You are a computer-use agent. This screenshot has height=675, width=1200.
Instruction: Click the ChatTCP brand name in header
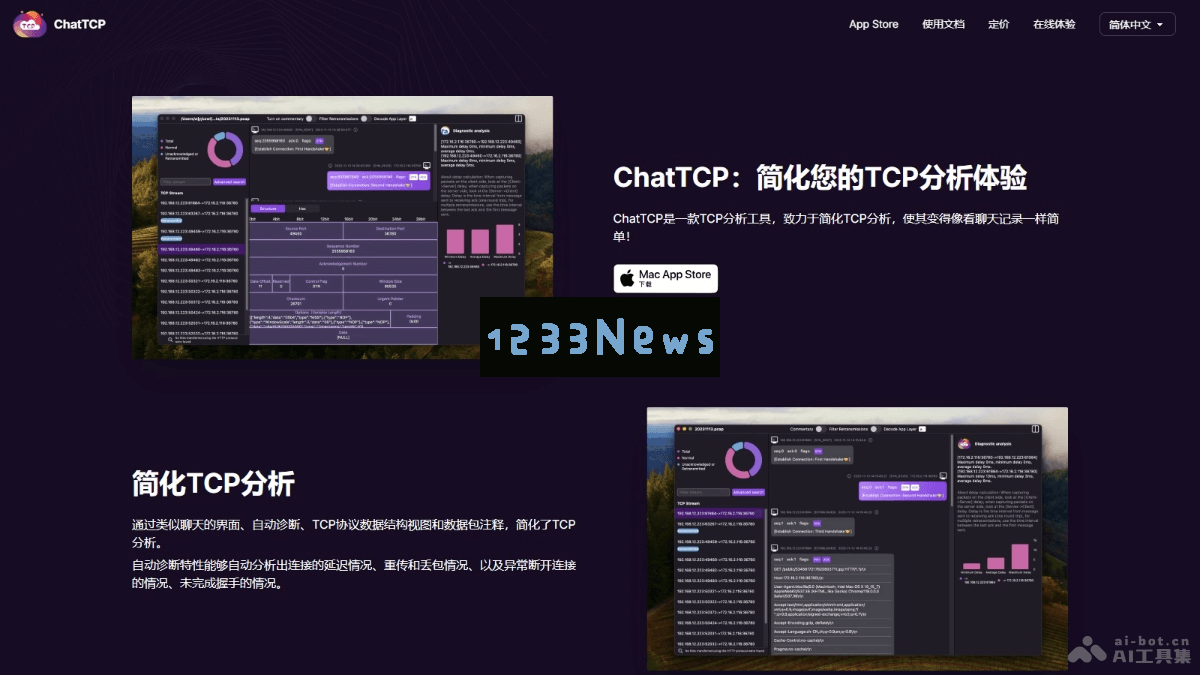80,24
